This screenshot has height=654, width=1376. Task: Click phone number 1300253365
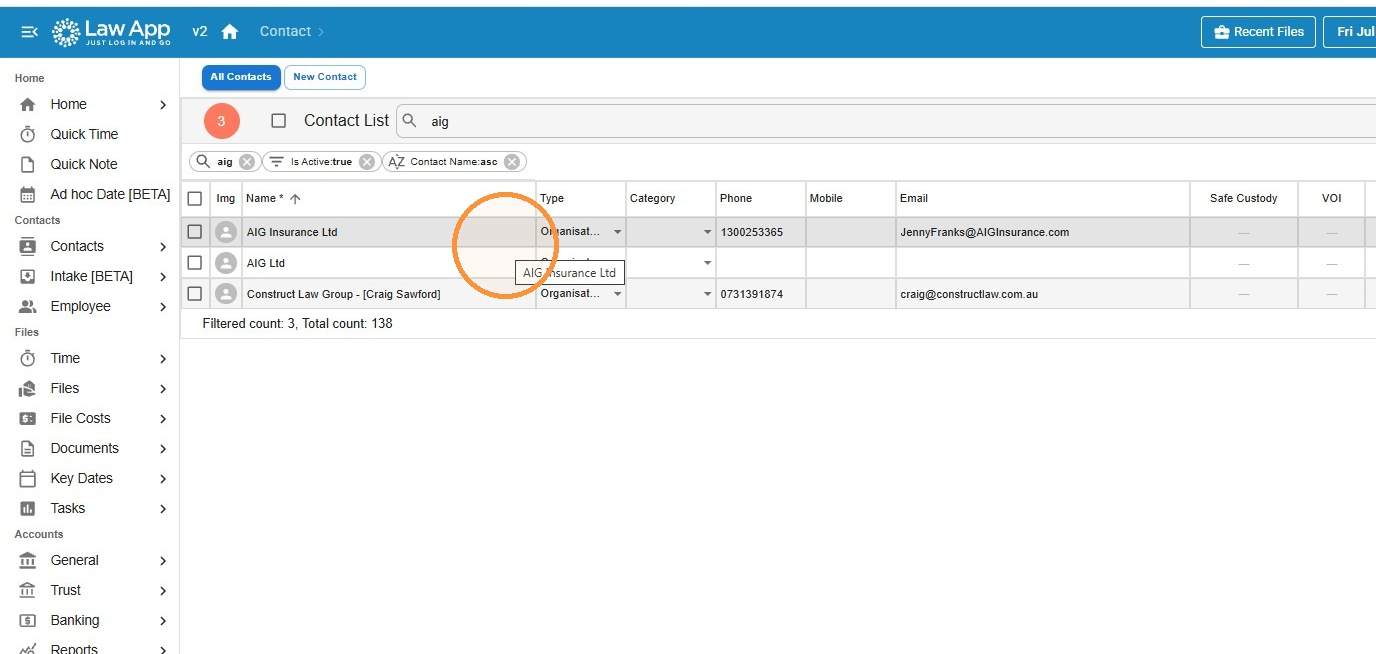coord(751,232)
